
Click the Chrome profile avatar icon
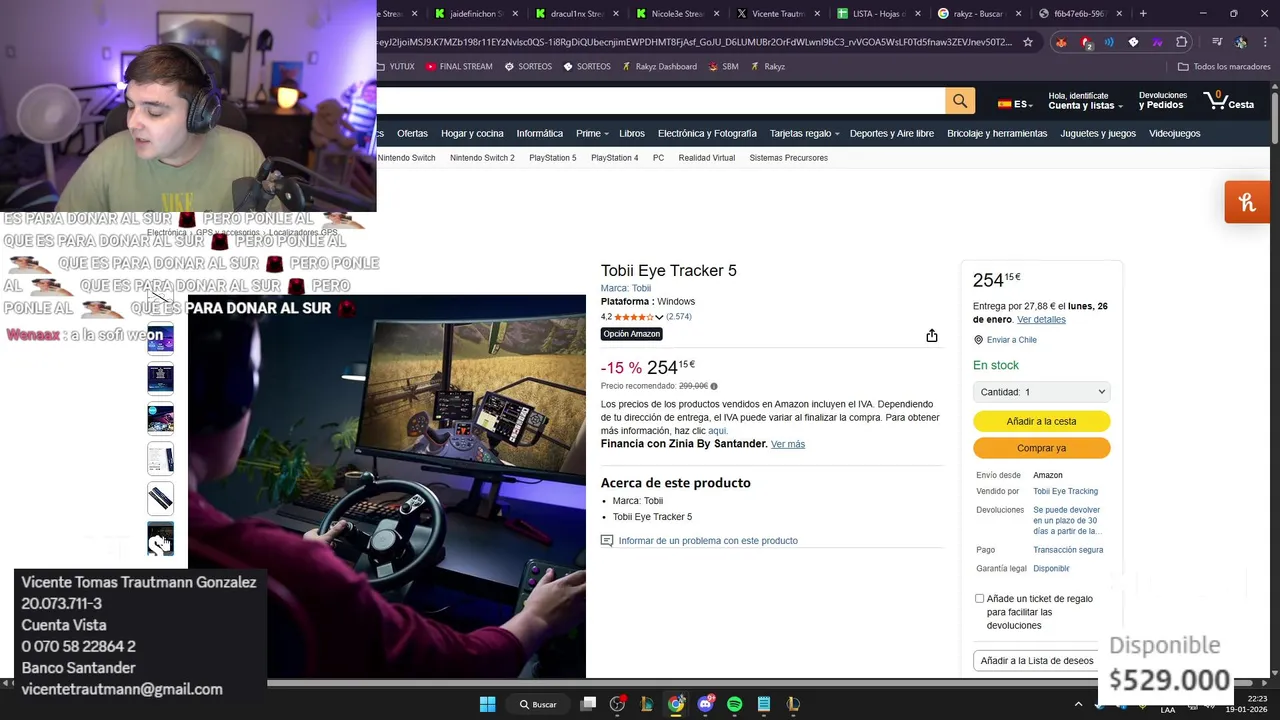pyautogui.click(x=1241, y=42)
